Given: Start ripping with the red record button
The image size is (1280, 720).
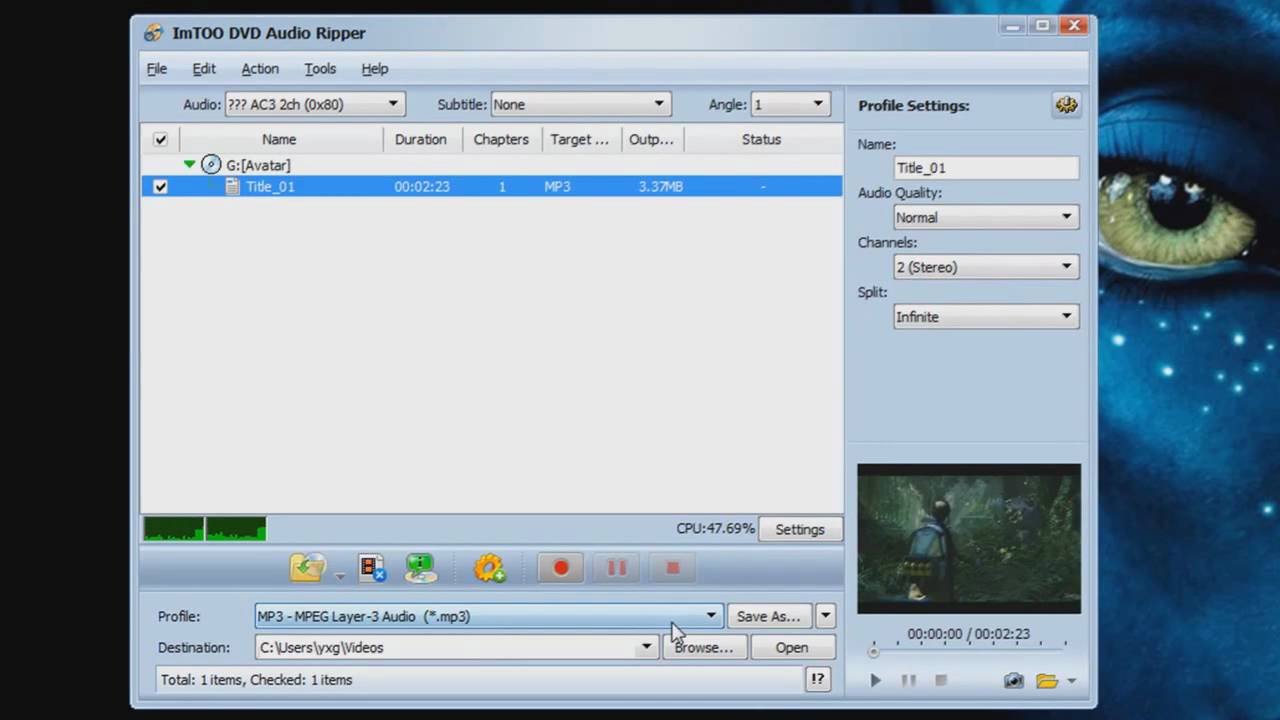Looking at the screenshot, I should [x=560, y=568].
